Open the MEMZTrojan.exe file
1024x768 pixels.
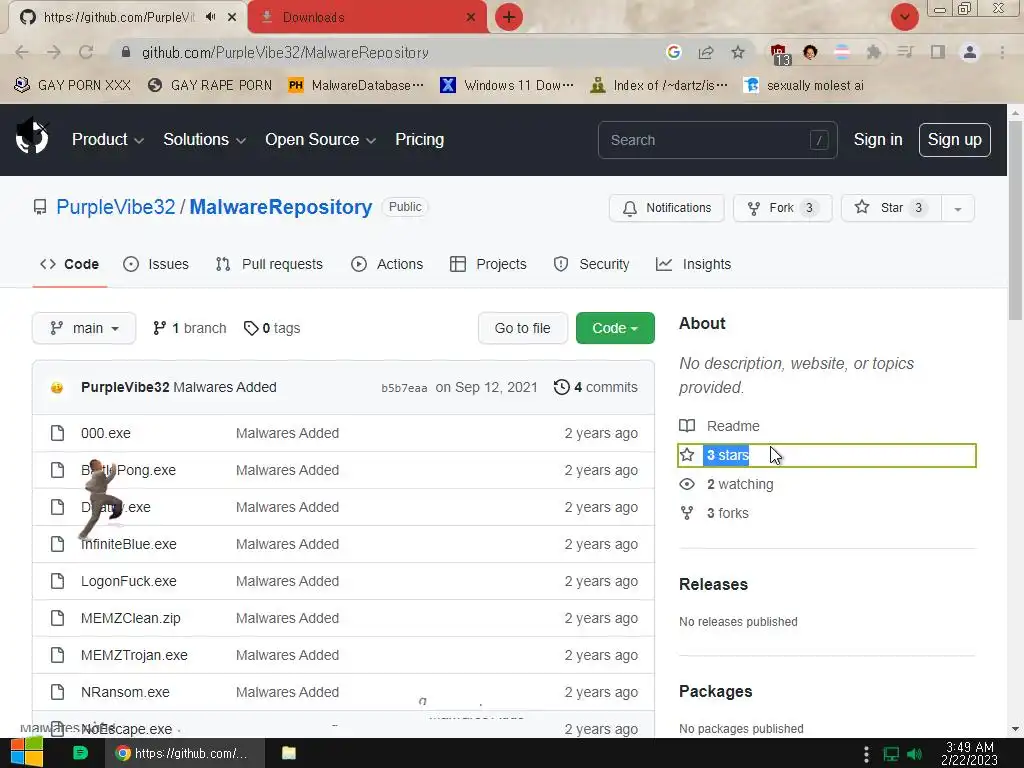pyautogui.click(x=134, y=655)
